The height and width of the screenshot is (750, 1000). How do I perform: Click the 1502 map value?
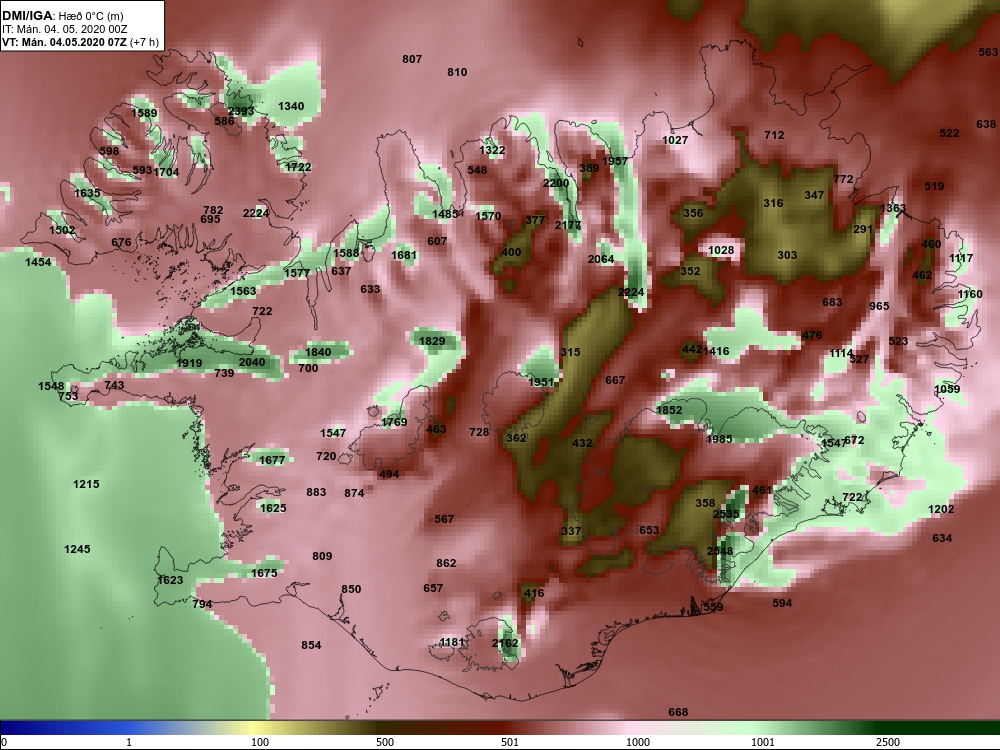point(62,230)
